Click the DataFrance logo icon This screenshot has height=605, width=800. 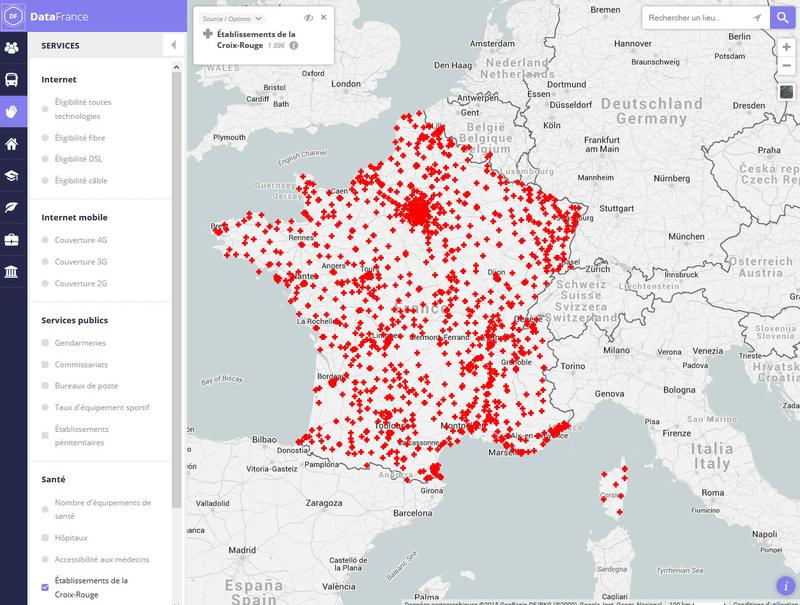pyautogui.click(x=14, y=15)
